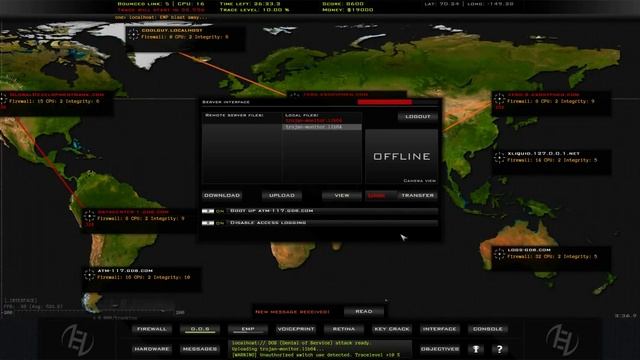This screenshot has width=640, height=360.
Task: Open the Messages panel
Action: (200, 349)
